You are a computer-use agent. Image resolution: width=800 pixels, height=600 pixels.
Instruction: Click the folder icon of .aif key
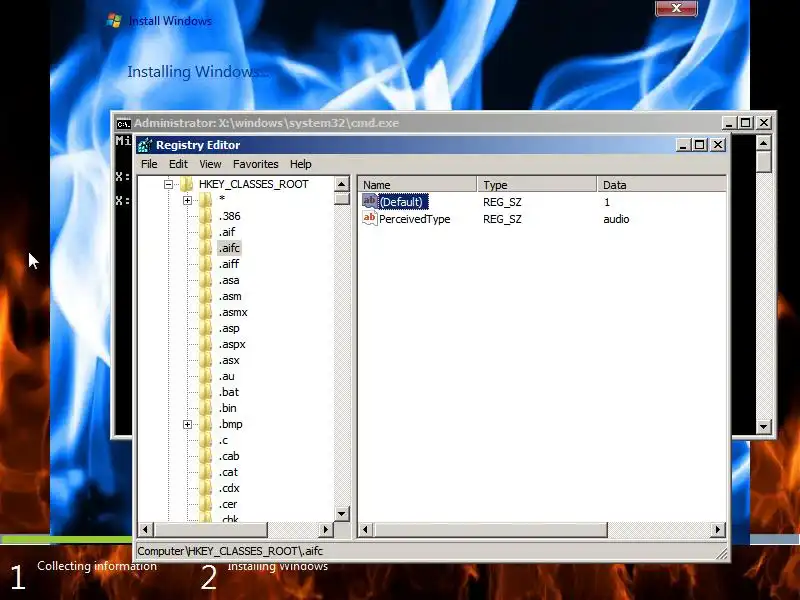(x=205, y=232)
